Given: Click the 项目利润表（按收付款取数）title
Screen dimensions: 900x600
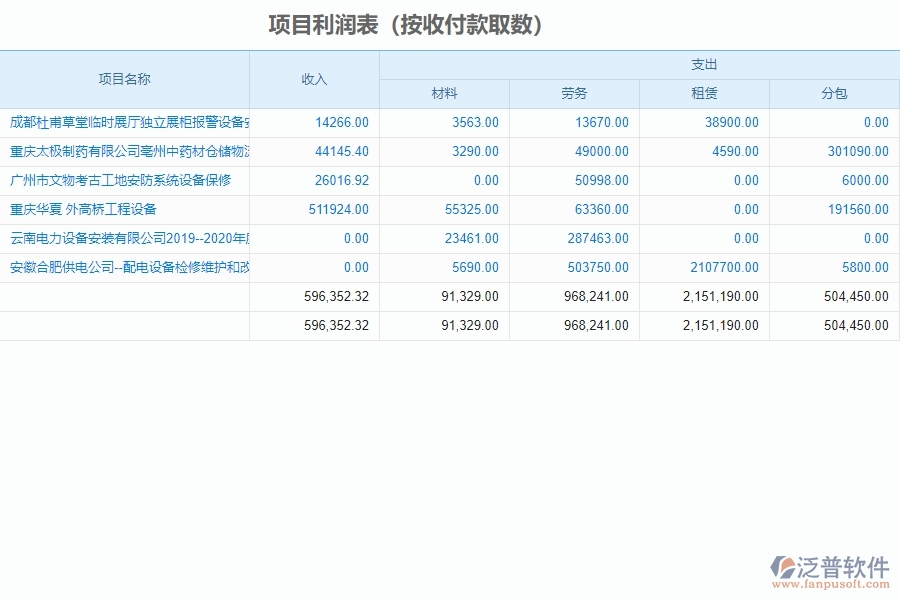Looking at the screenshot, I should click(x=404, y=22).
